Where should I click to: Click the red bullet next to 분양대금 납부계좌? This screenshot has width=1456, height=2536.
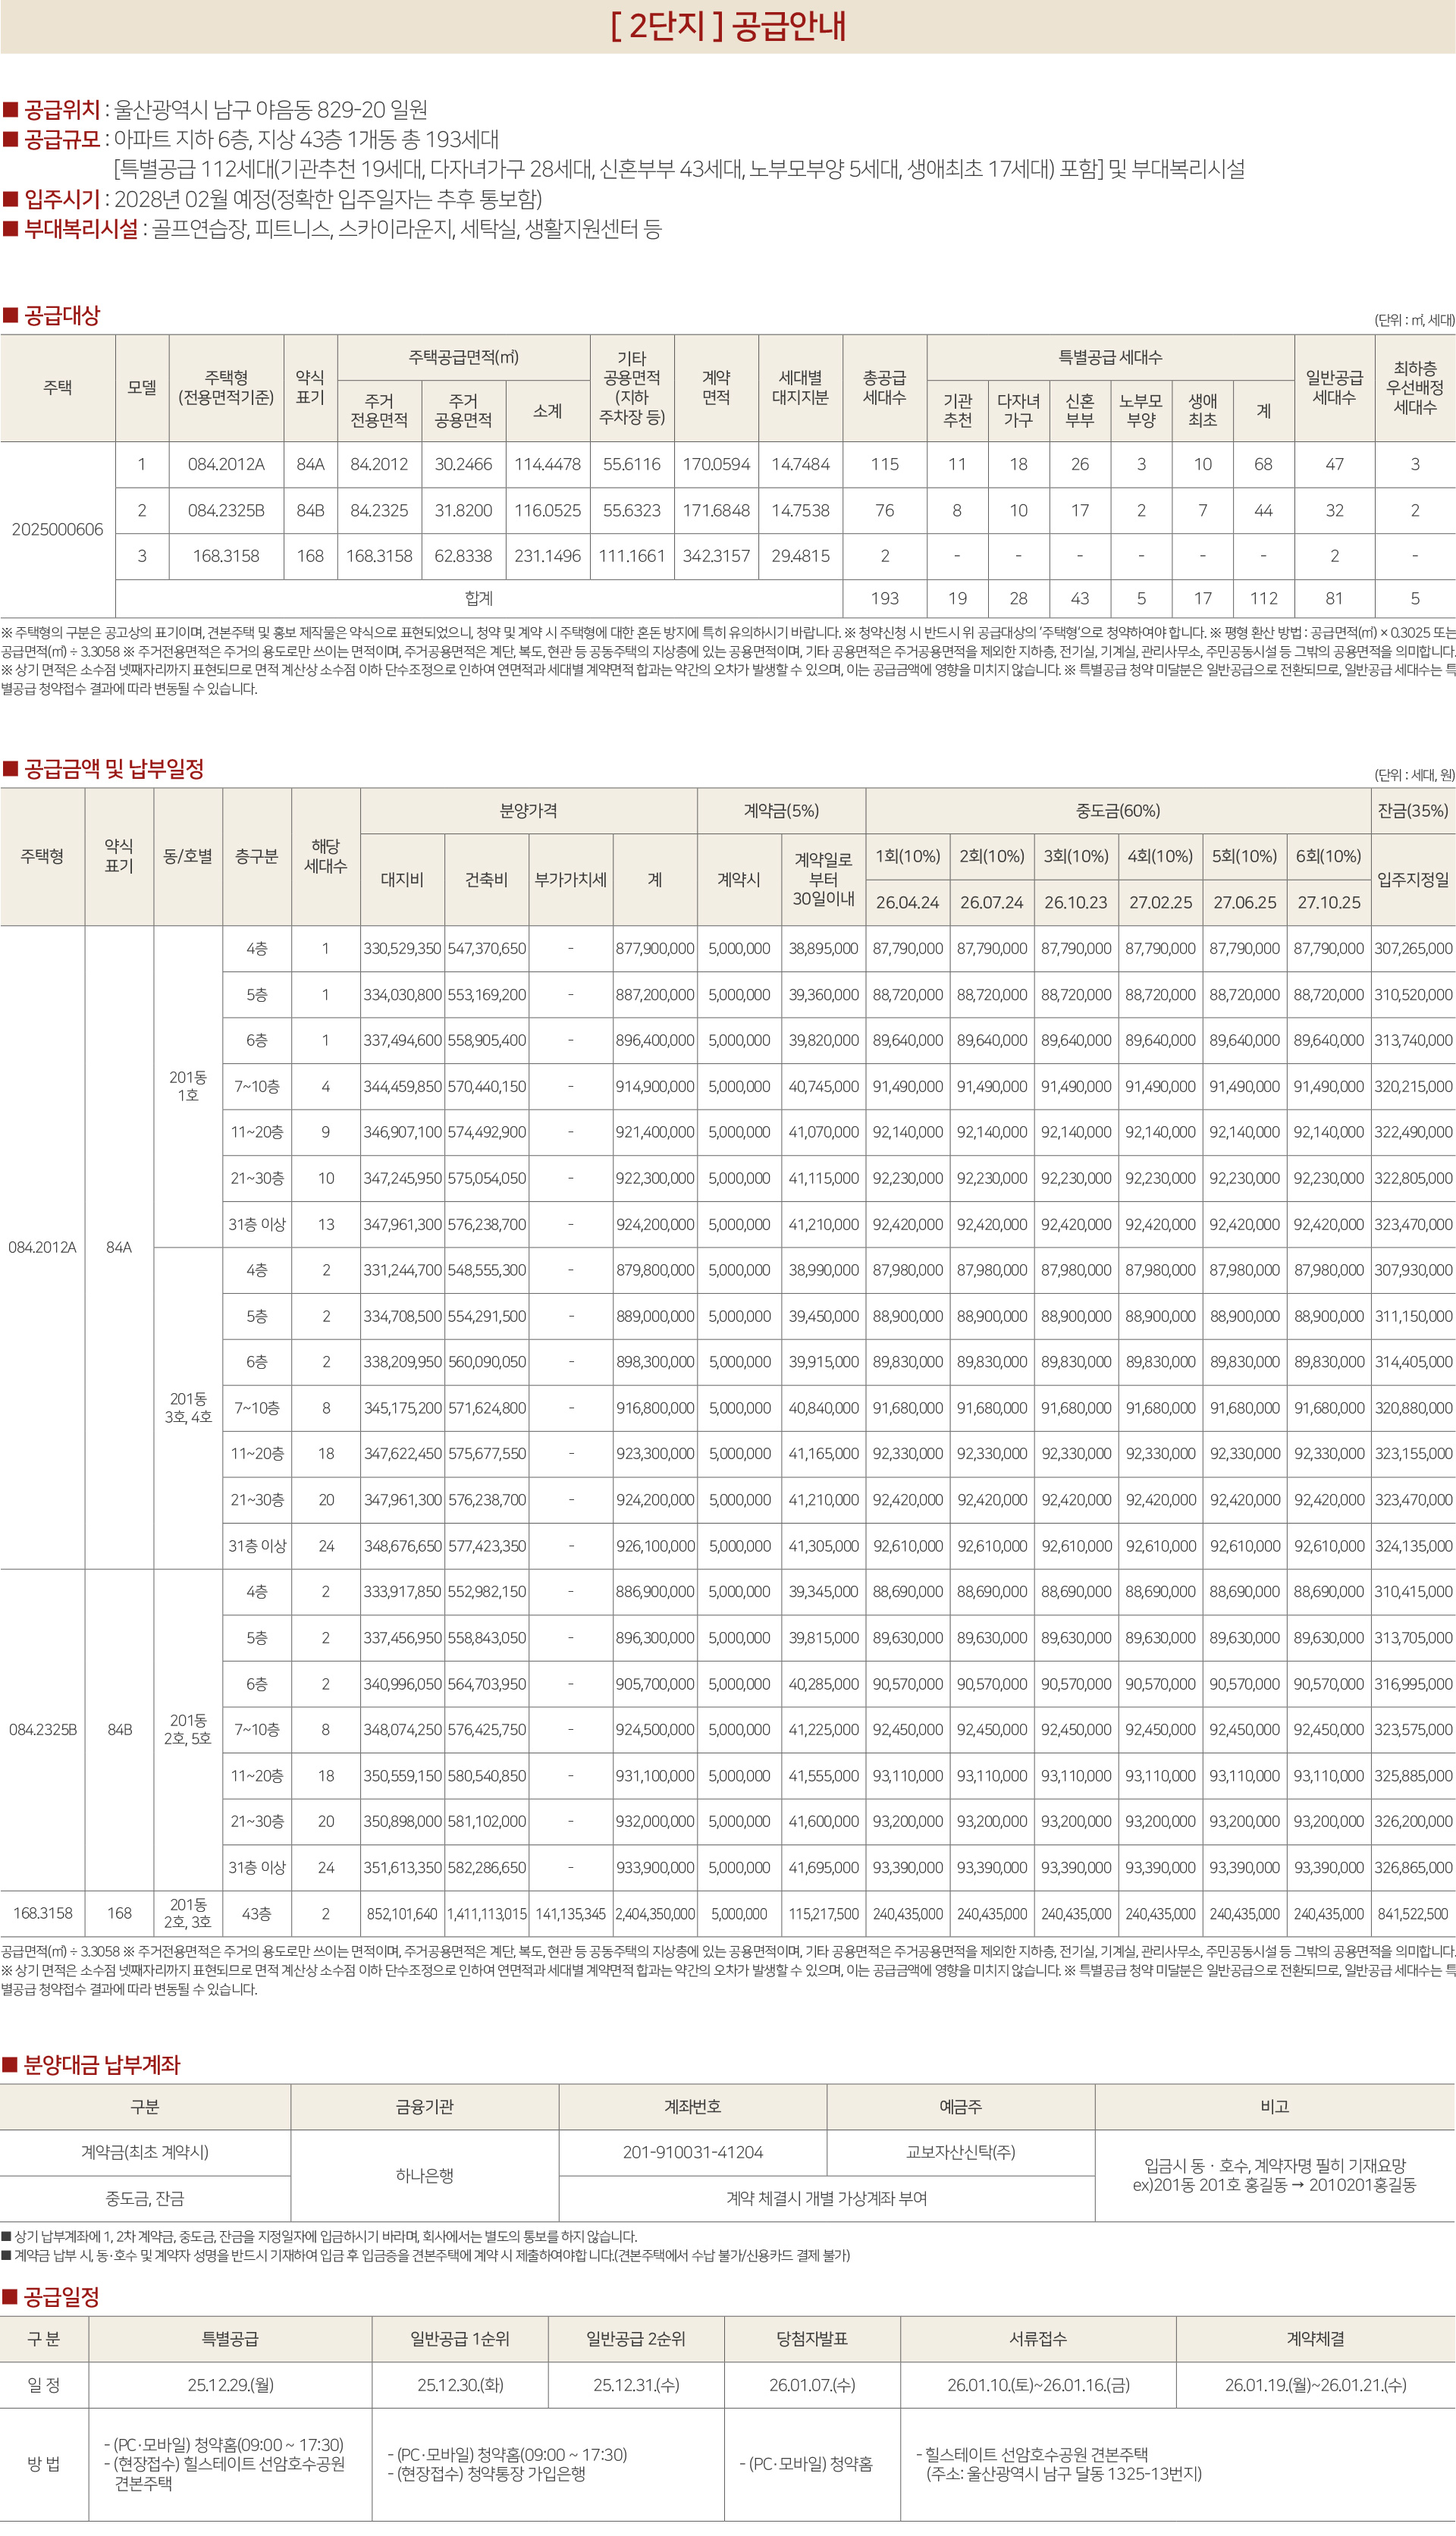[10, 2065]
